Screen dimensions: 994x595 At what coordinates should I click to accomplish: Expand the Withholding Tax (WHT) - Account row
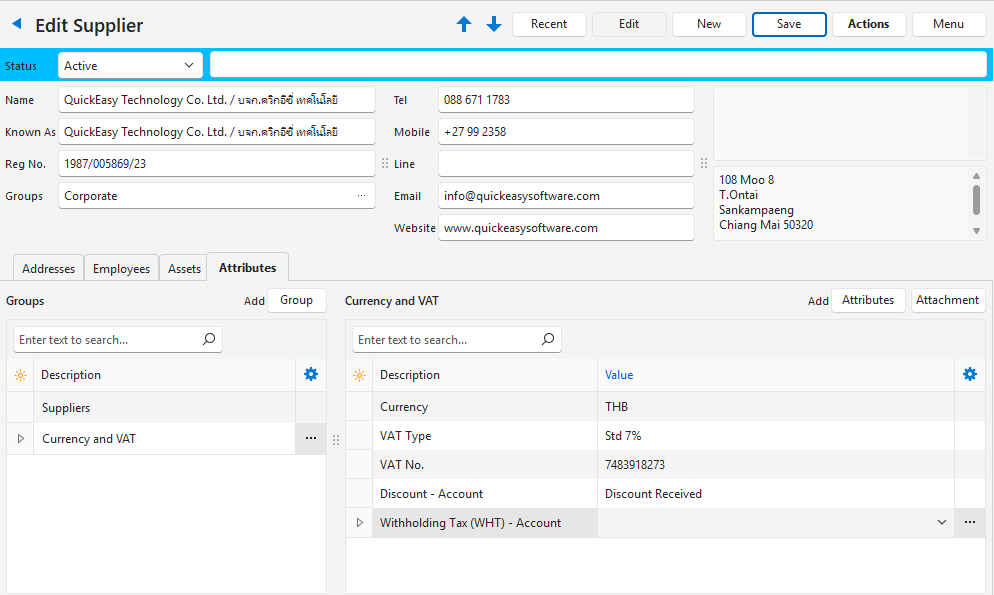(x=359, y=522)
